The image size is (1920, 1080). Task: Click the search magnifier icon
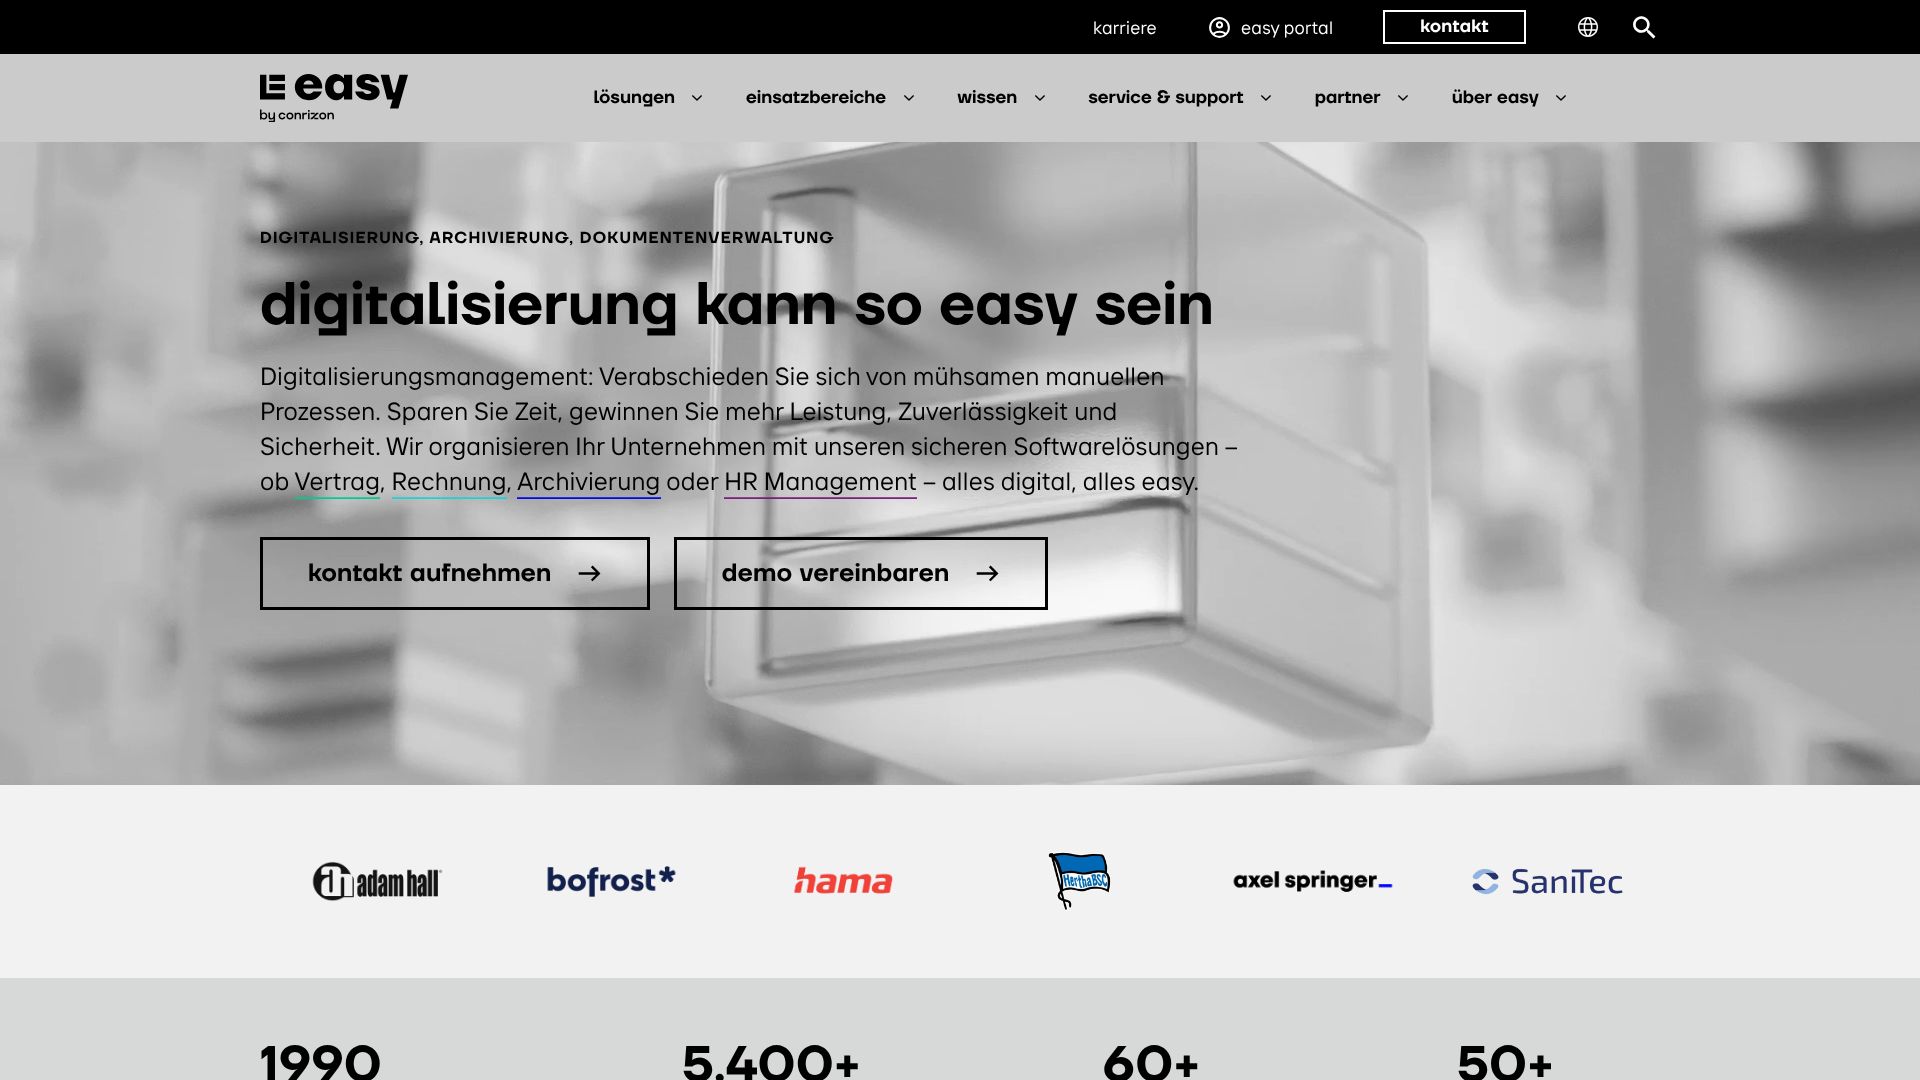click(1643, 27)
